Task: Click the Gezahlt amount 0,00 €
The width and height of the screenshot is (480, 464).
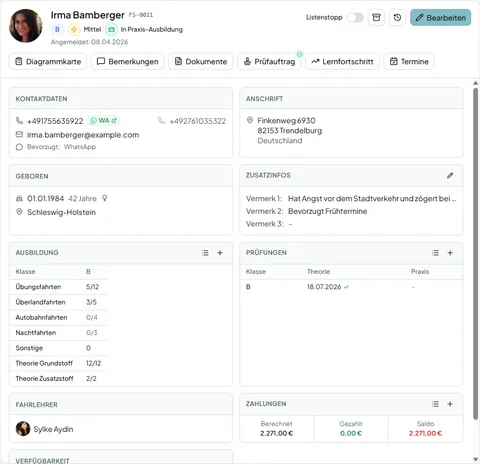Action: tap(351, 433)
